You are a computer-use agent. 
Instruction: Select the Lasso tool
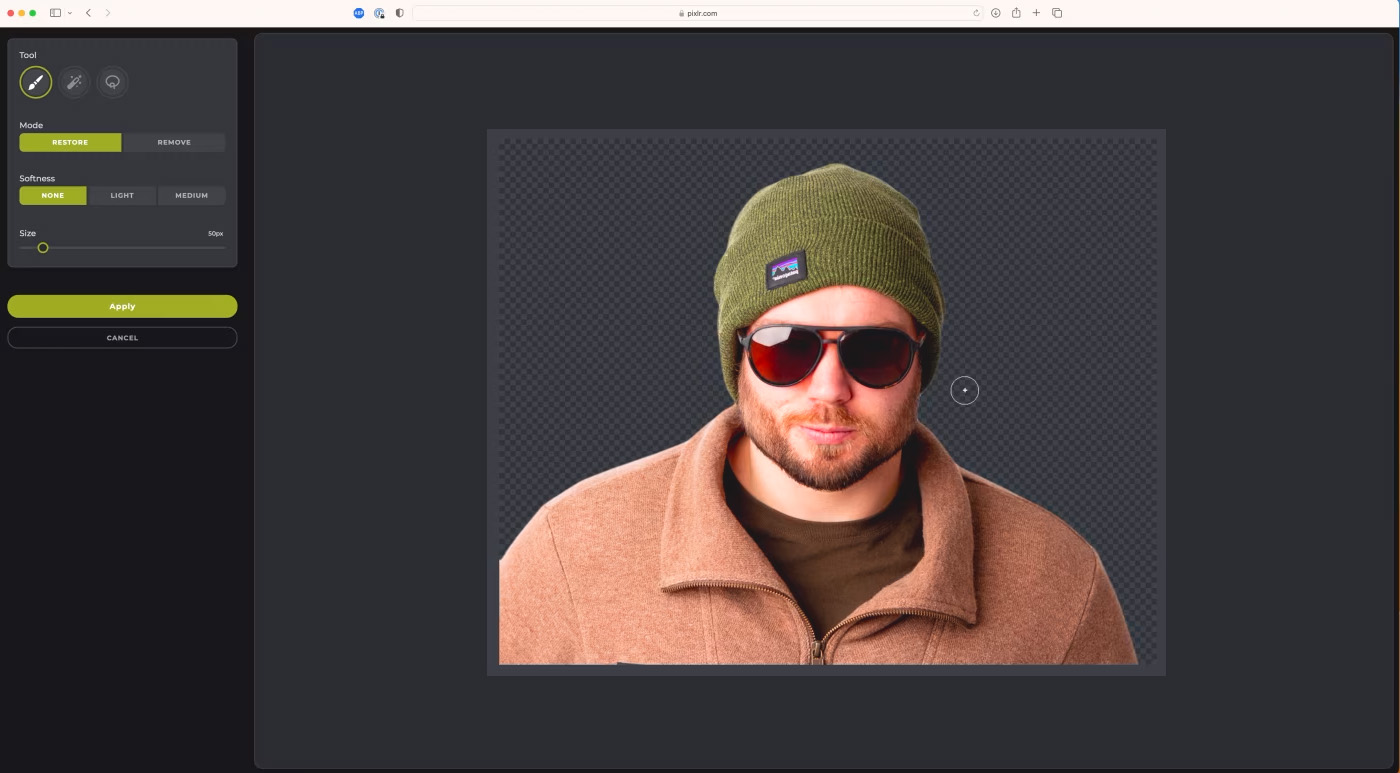tap(112, 82)
